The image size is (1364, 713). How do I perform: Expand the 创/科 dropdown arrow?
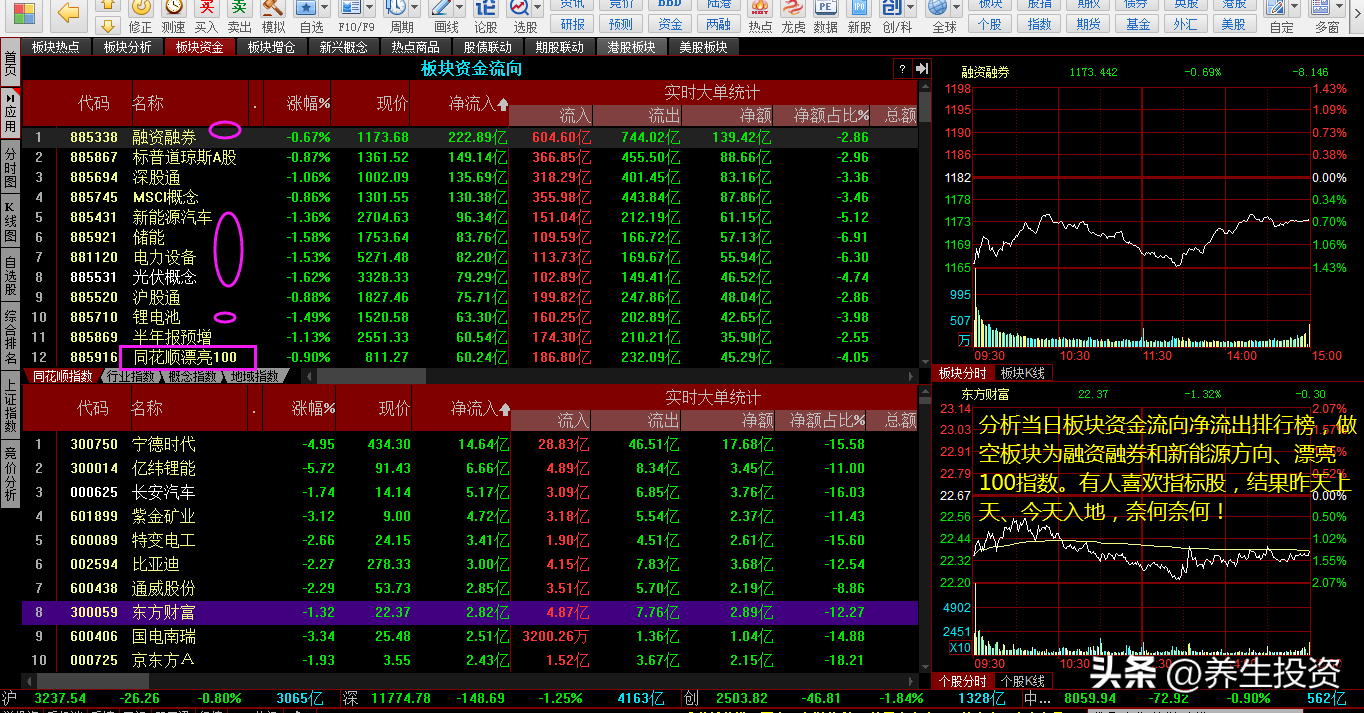tap(909, 9)
